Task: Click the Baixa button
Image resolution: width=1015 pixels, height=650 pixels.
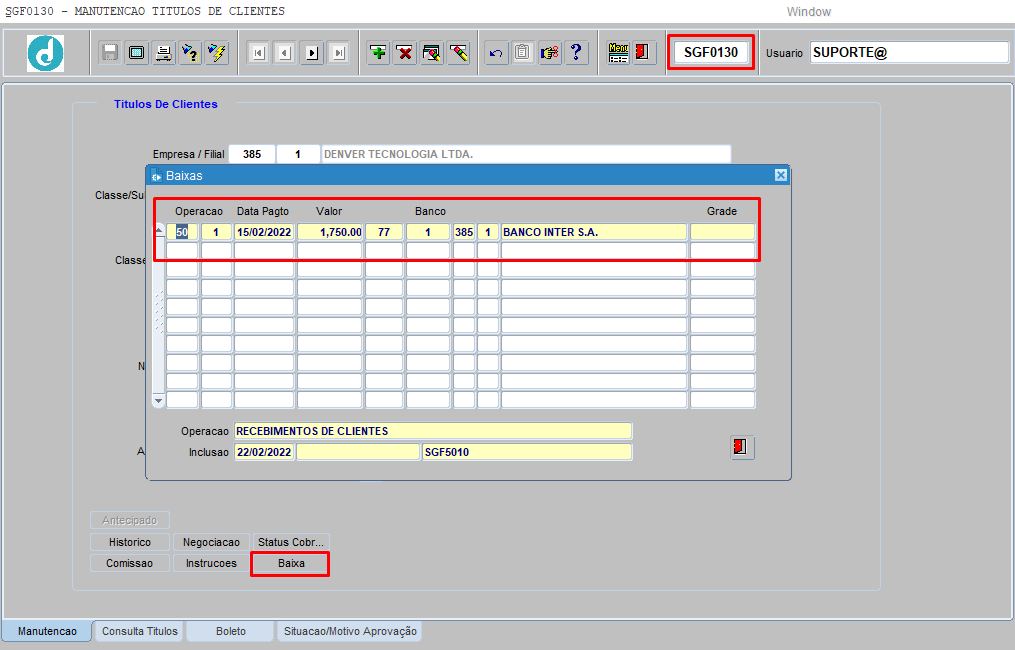Action: (291, 563)
